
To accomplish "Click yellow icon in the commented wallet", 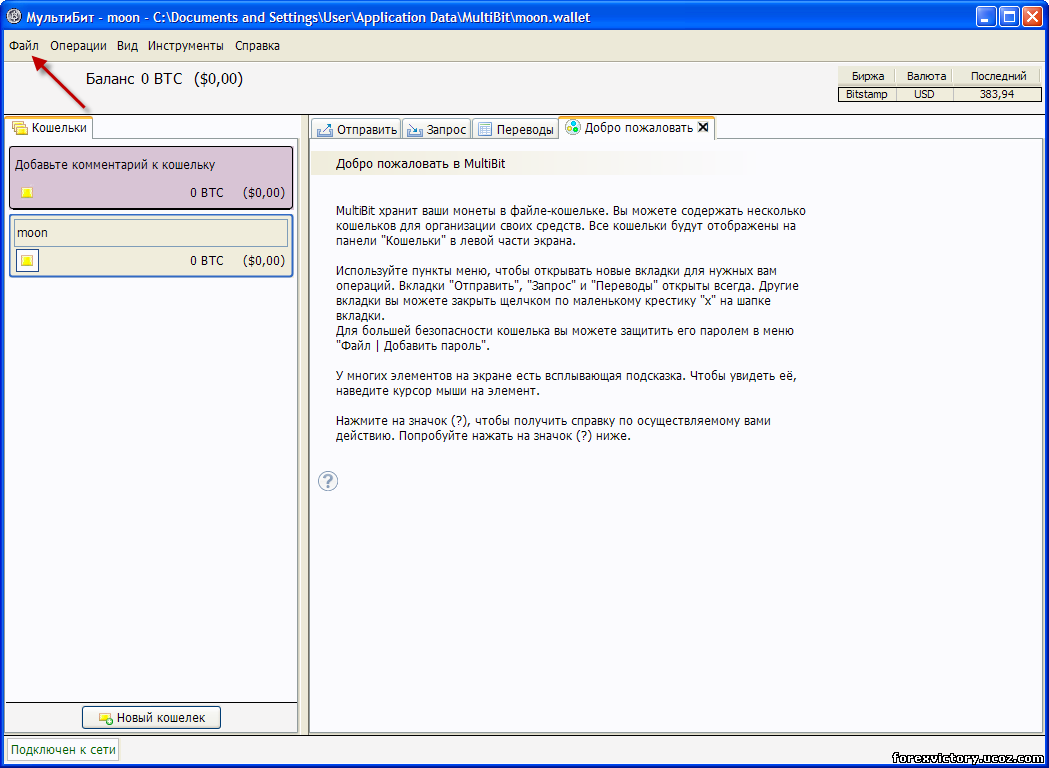I will tap(27, 193).
